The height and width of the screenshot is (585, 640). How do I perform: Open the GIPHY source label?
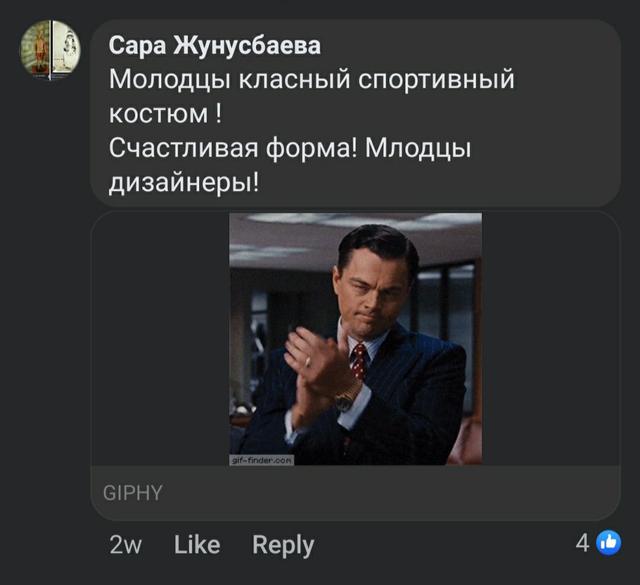[133, 493]
